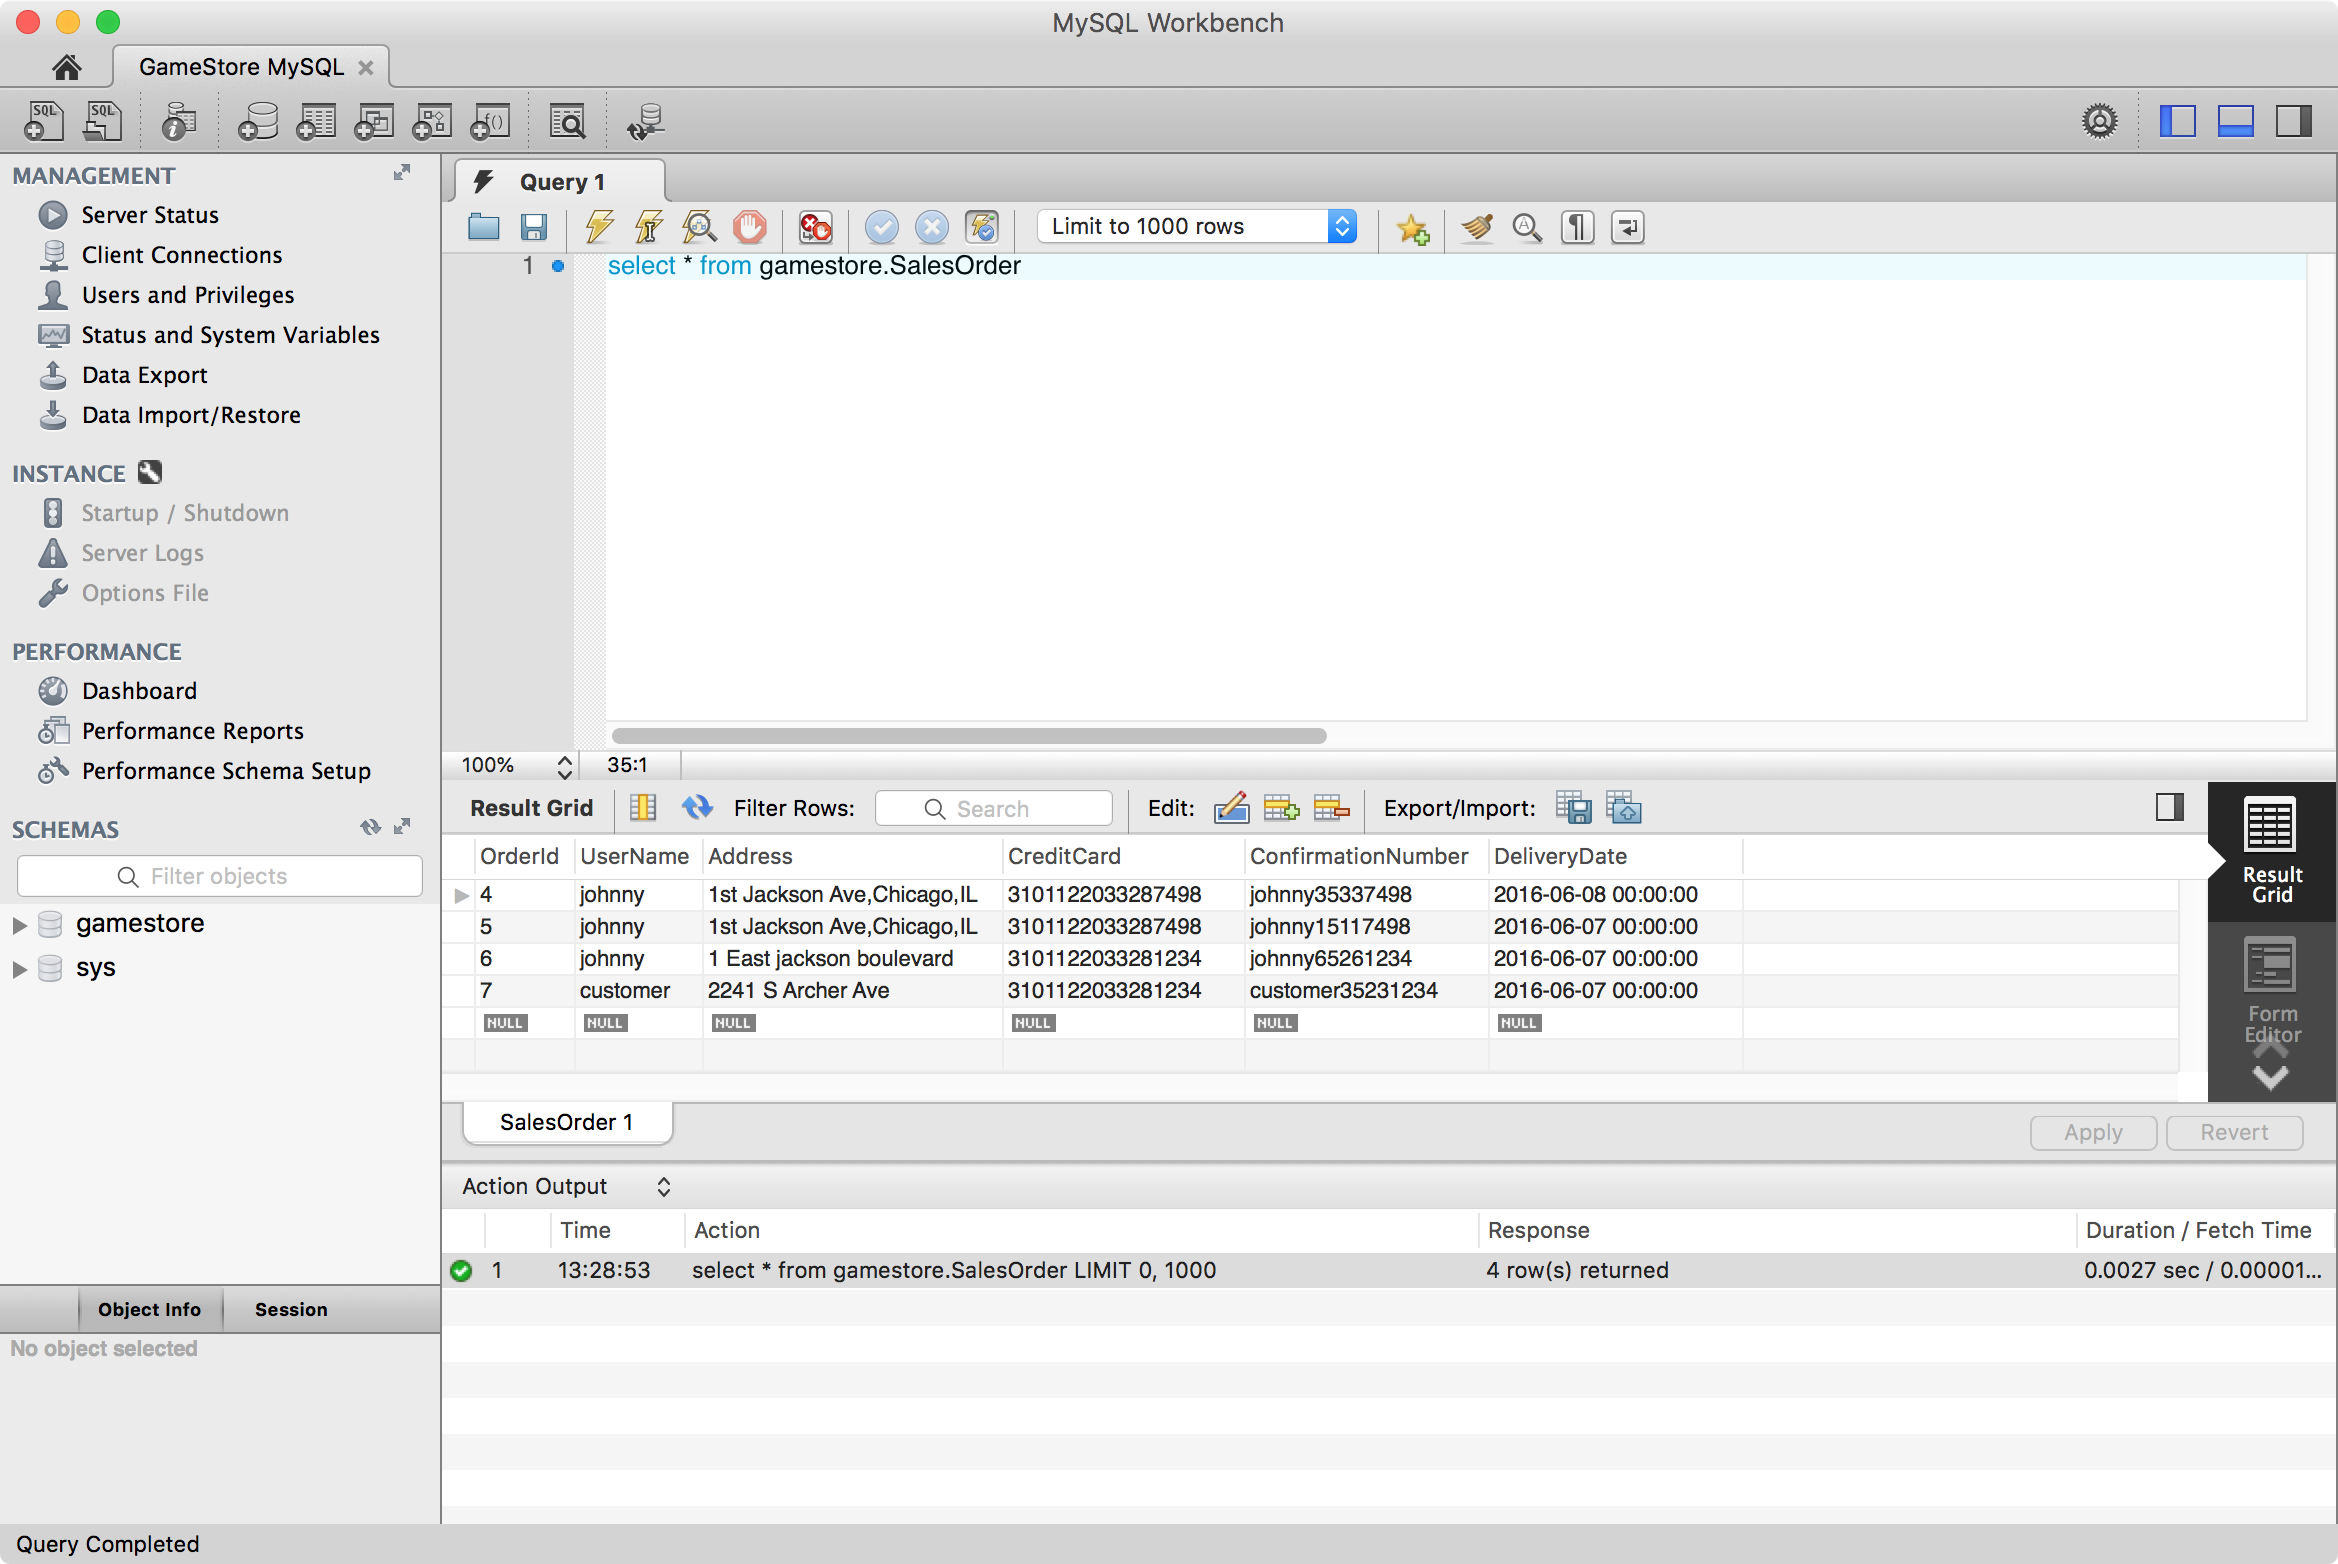Expand the sys schema
The width and height of the screenshot is (2338, 1564).
[19, 969]
